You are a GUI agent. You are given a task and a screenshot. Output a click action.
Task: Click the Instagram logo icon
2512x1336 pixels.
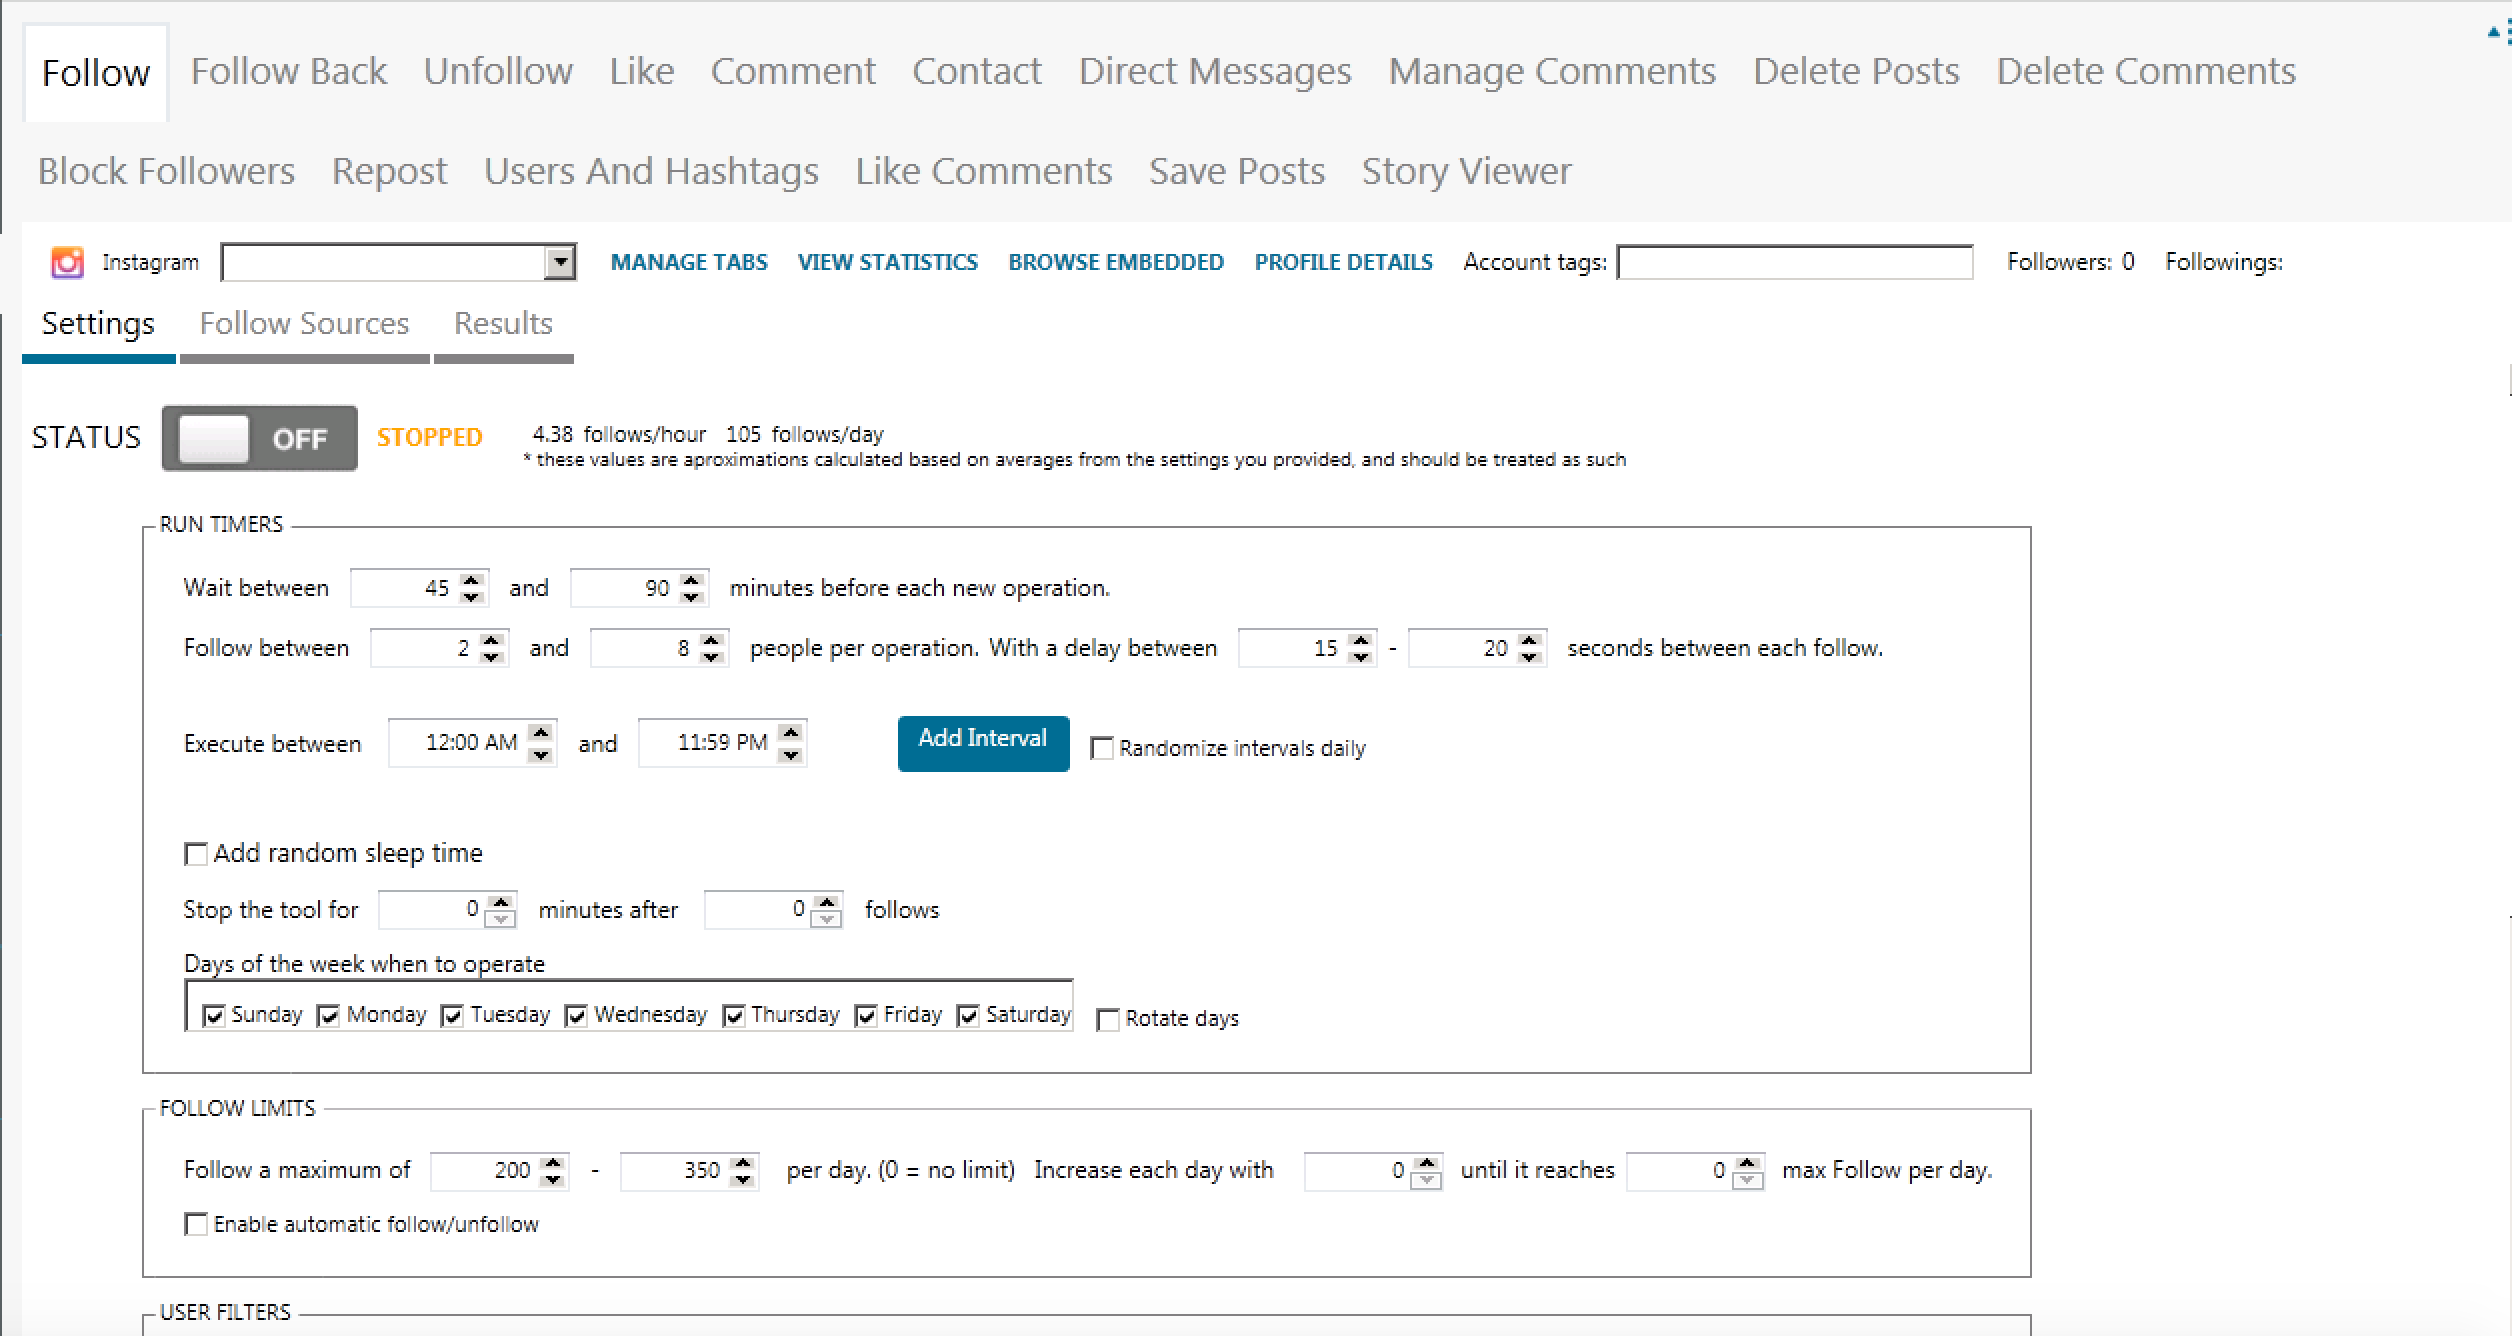[x=67, y=262]
